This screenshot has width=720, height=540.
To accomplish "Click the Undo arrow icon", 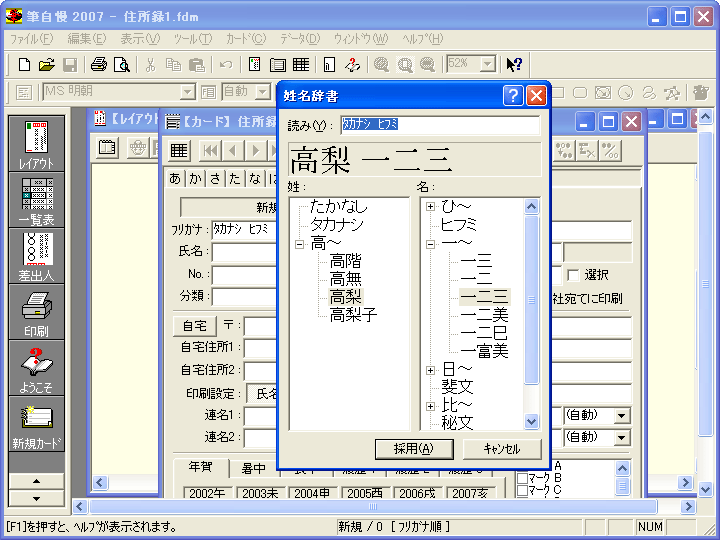I will point(225,64).
